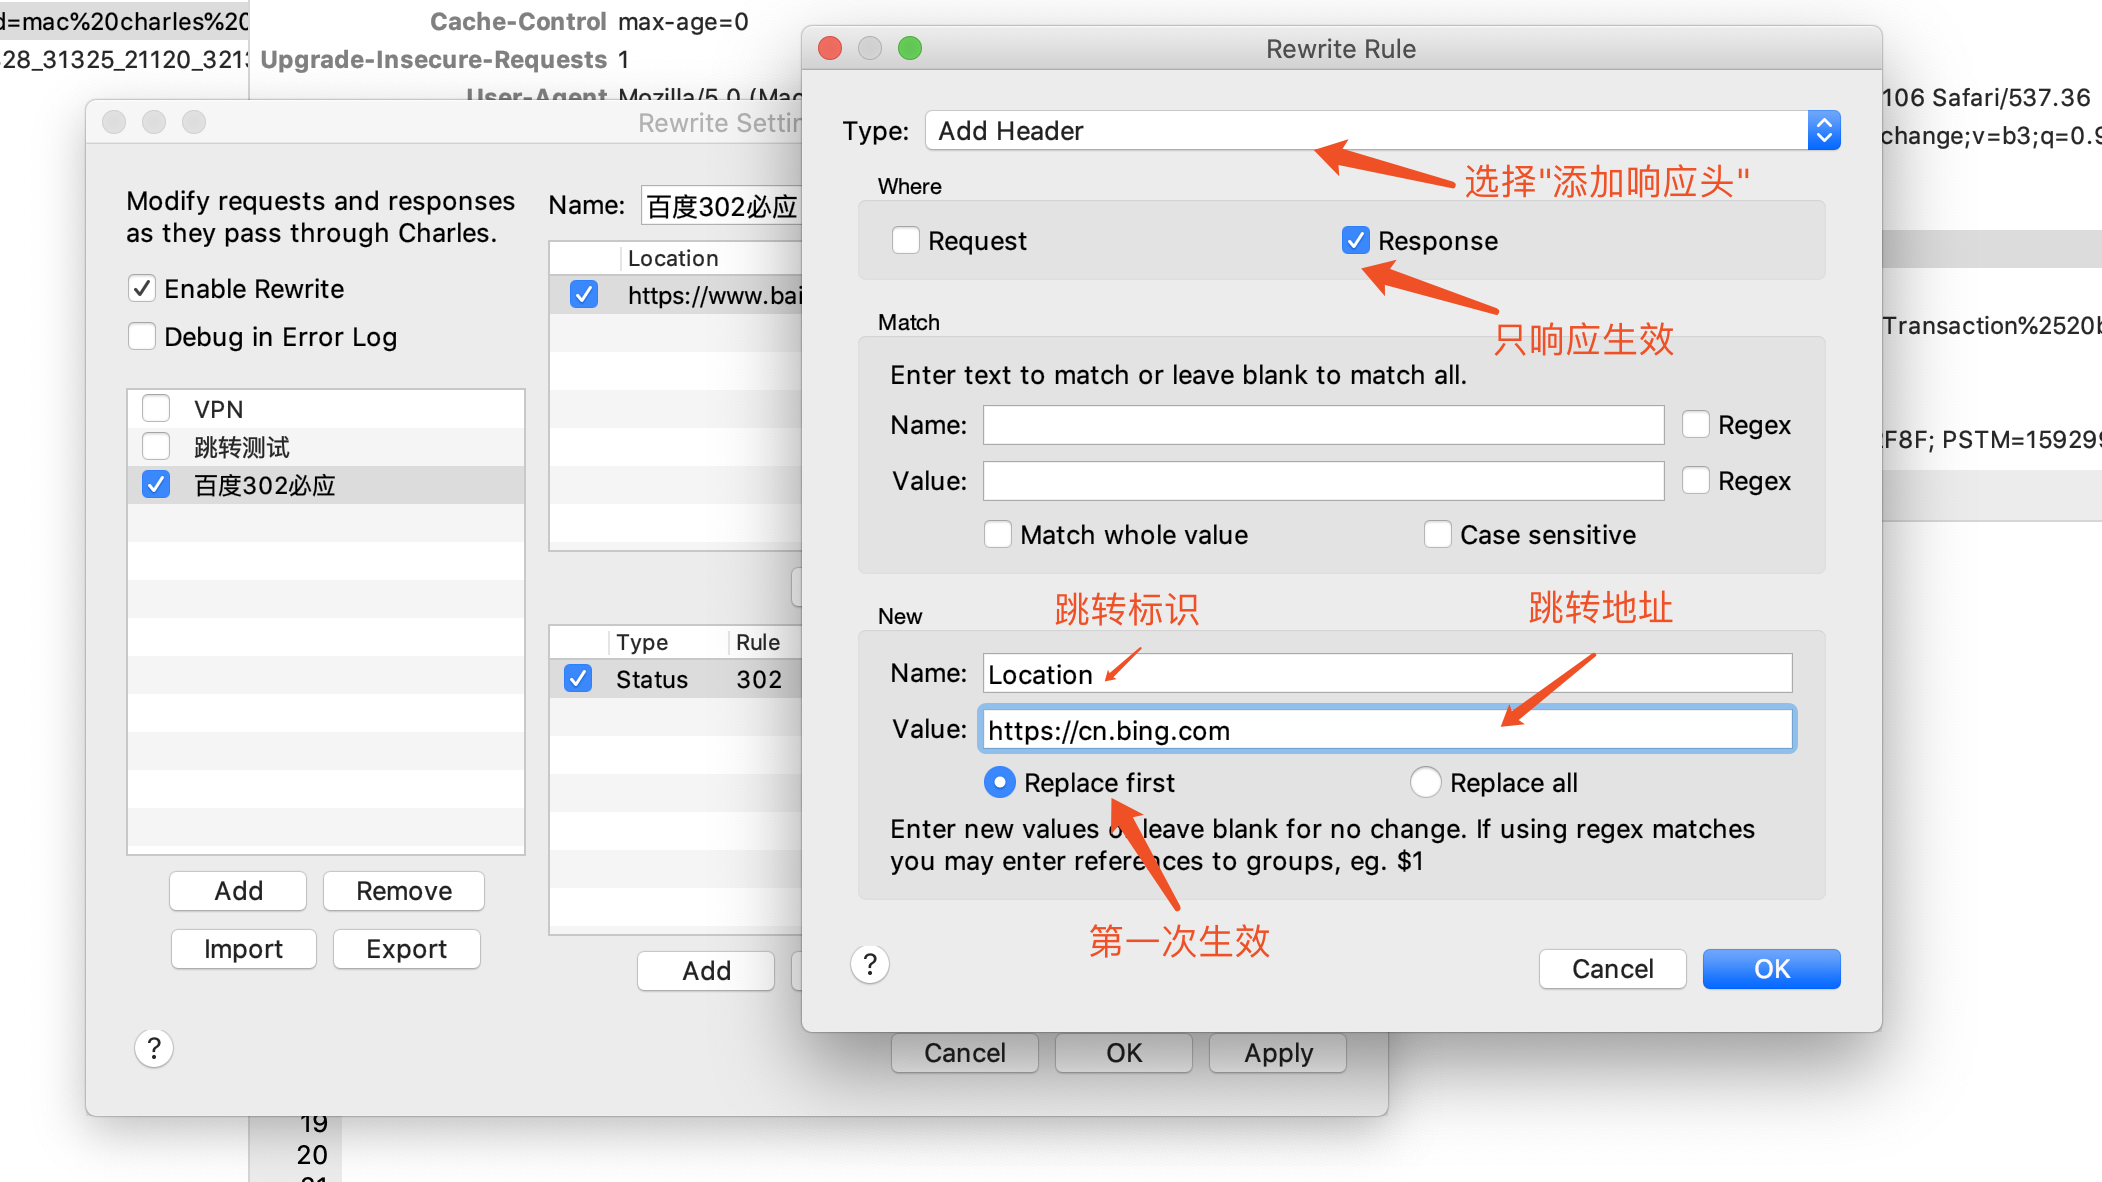Image resolution: width=2102 pixels, height=1182 pixels.
Task: Enable the VPN rewrite set checkbox
Action: tap(156, 409)
